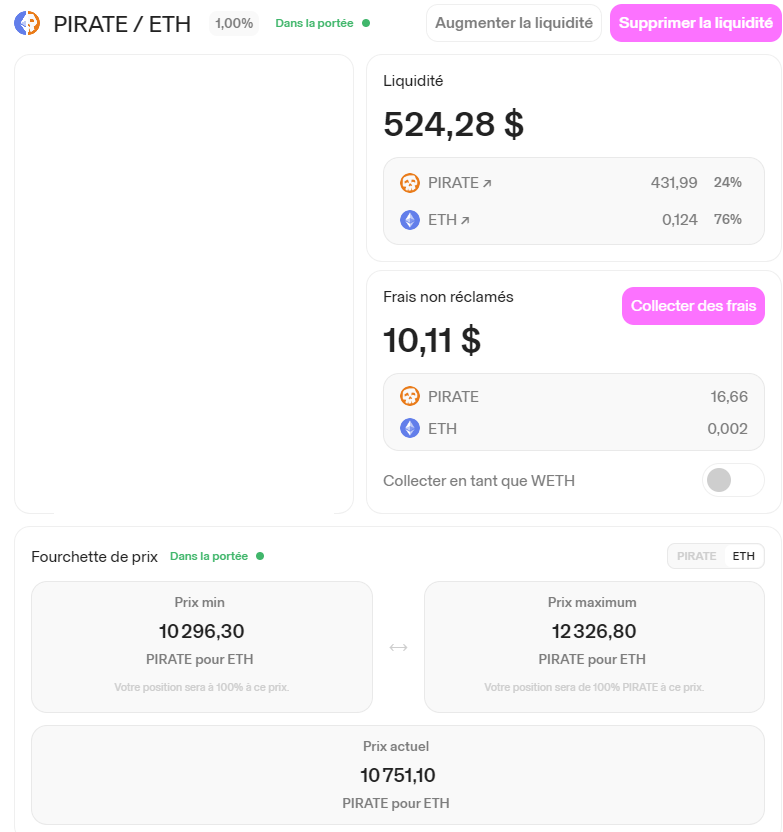Click the green in-range dot in header

tap(366, 23)
